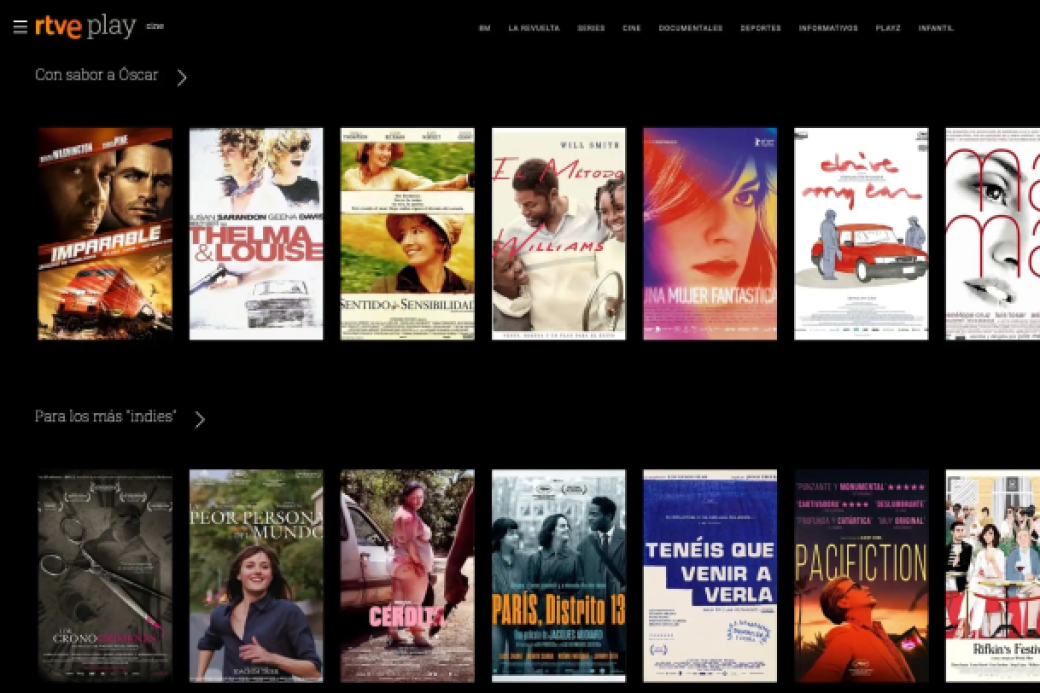
Task: Open the Pacifiction movie poster
Action: click(x=861, y=576)
